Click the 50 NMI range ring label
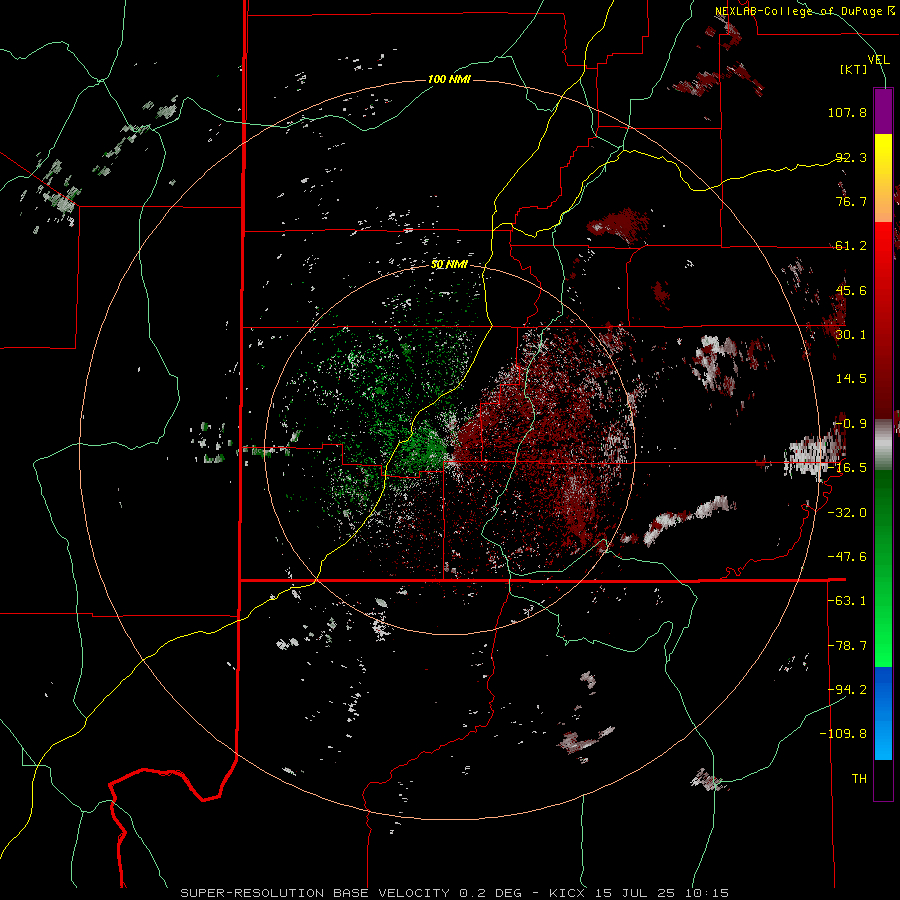Image resolution: width=900 pixels, height=900 pixels. tap(449, 265)
